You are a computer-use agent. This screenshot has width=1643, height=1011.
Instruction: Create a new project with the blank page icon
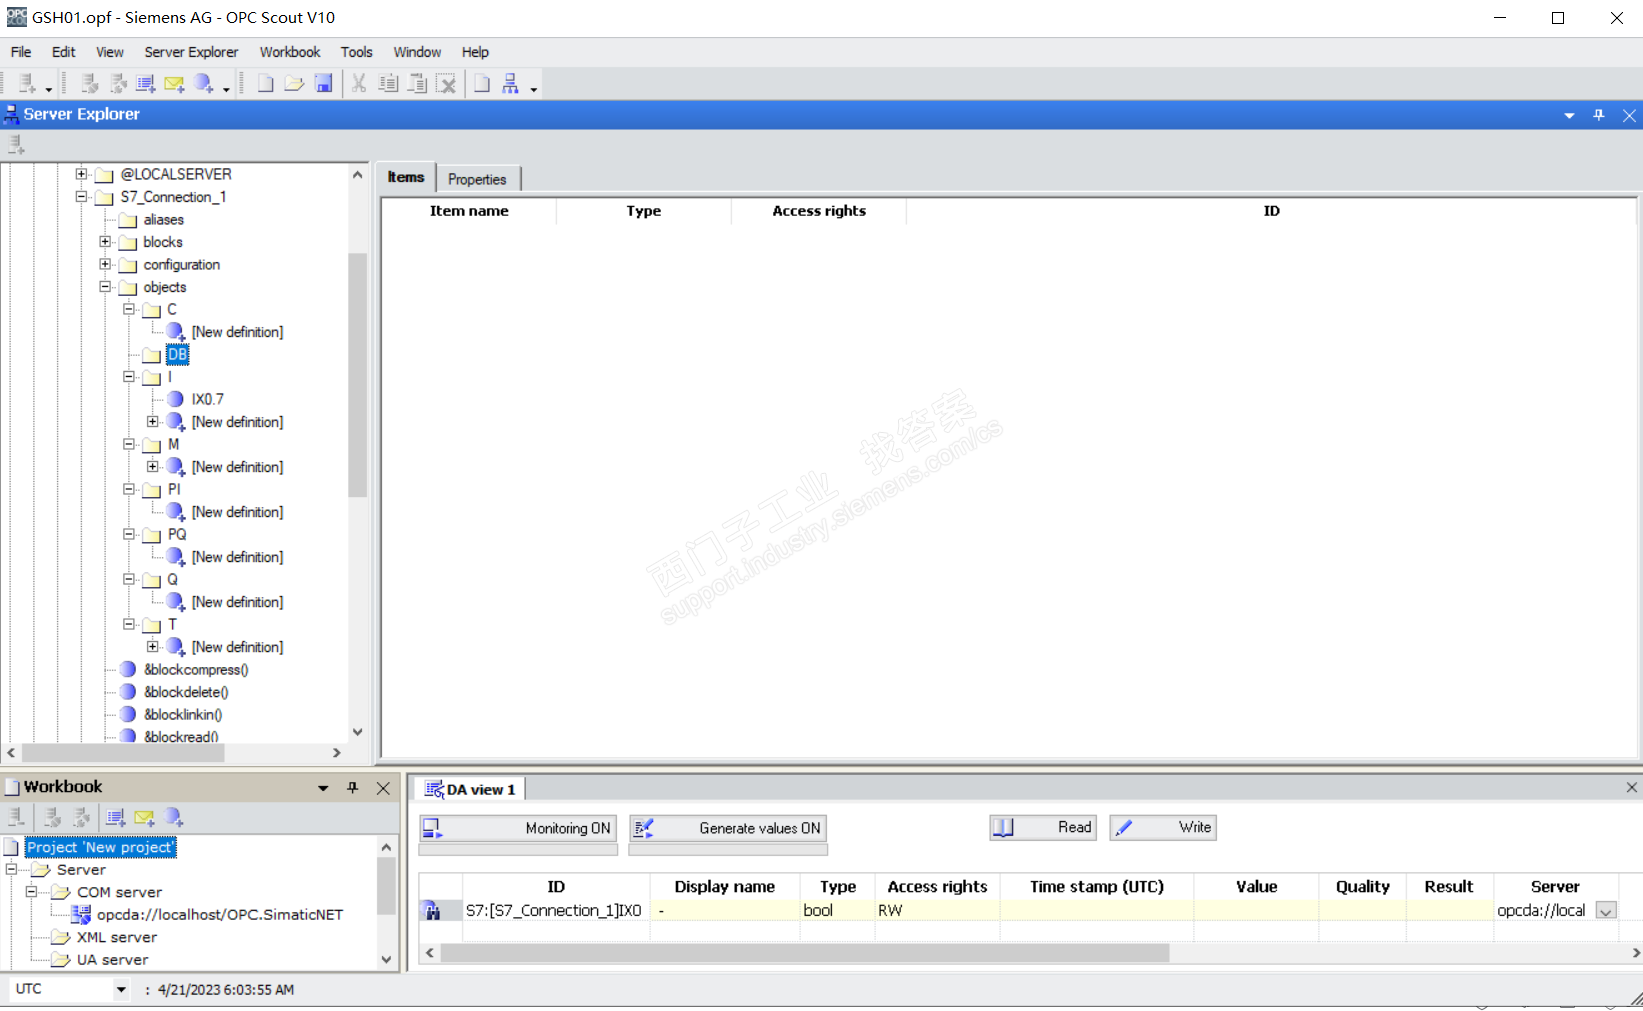265,84
